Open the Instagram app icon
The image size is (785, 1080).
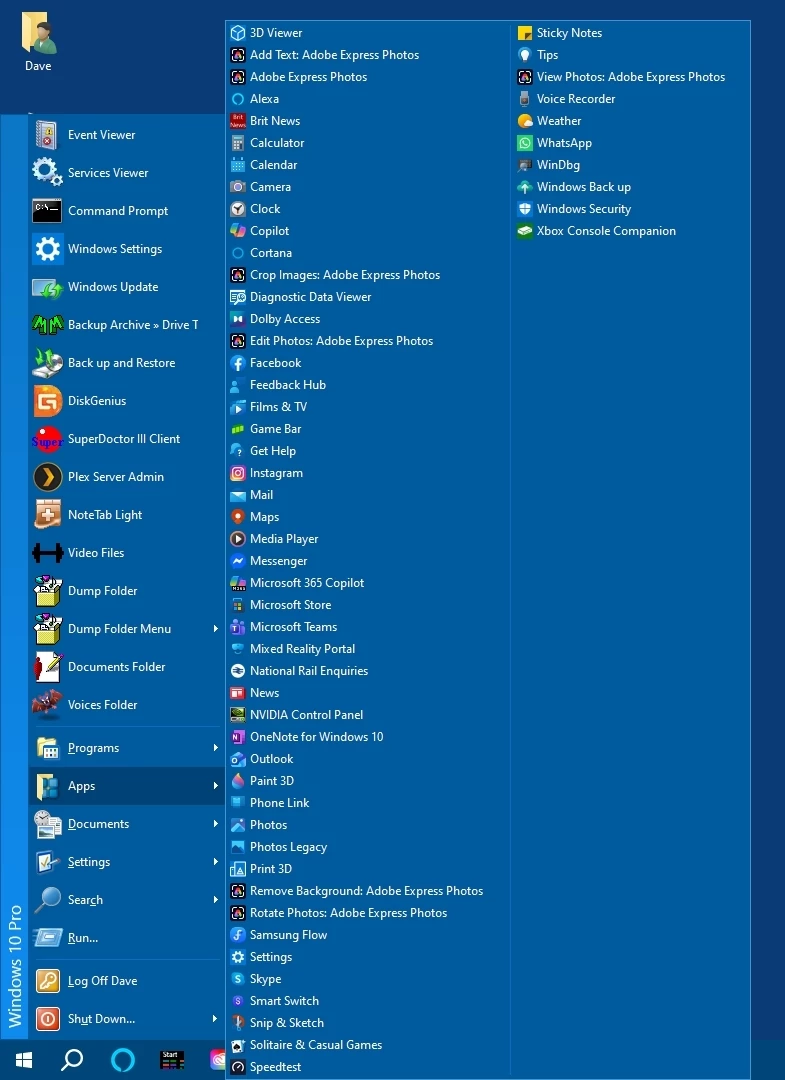coord(238,473)
